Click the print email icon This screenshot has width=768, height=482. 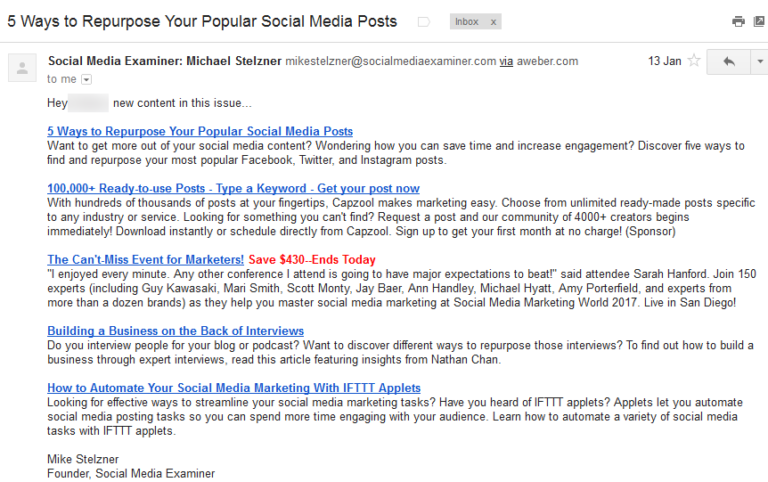point(738,21)
